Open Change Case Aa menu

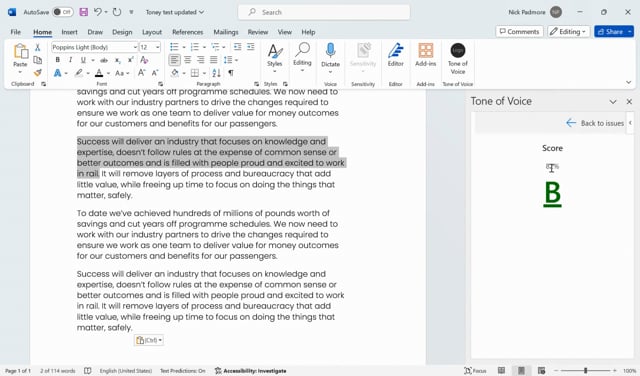[122, 73]
